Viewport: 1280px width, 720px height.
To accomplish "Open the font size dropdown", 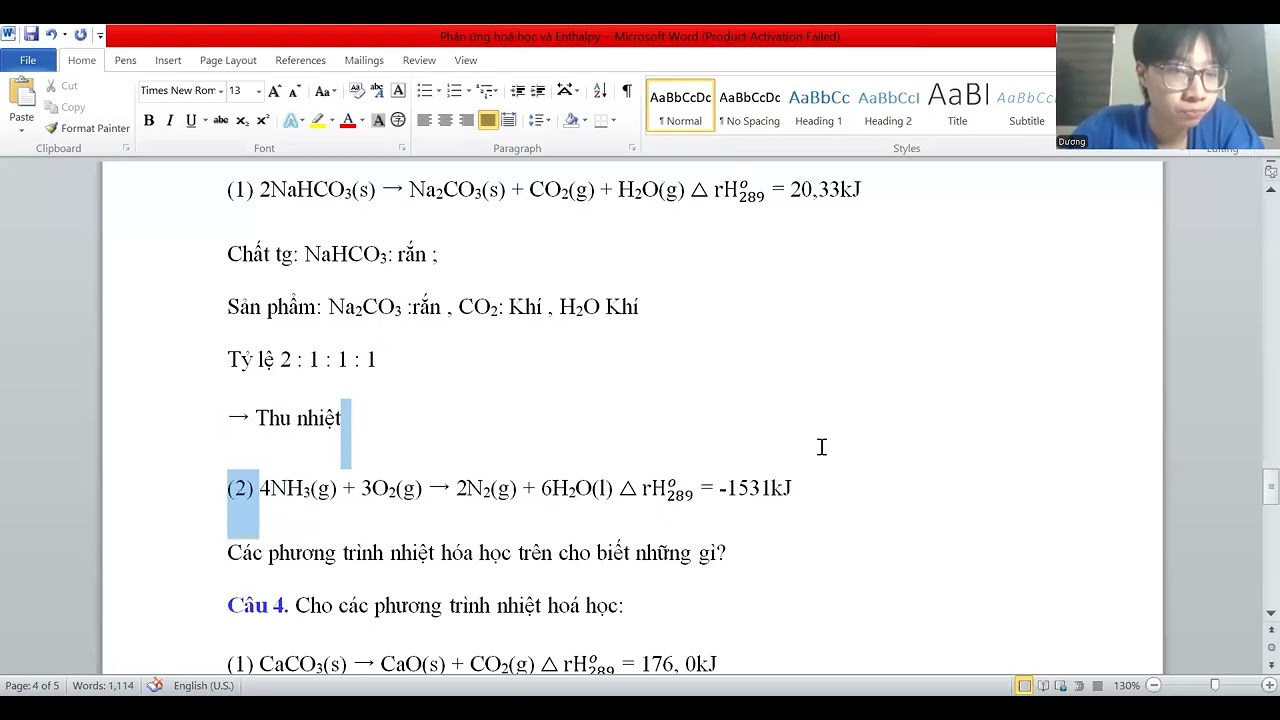I will 258,91.
